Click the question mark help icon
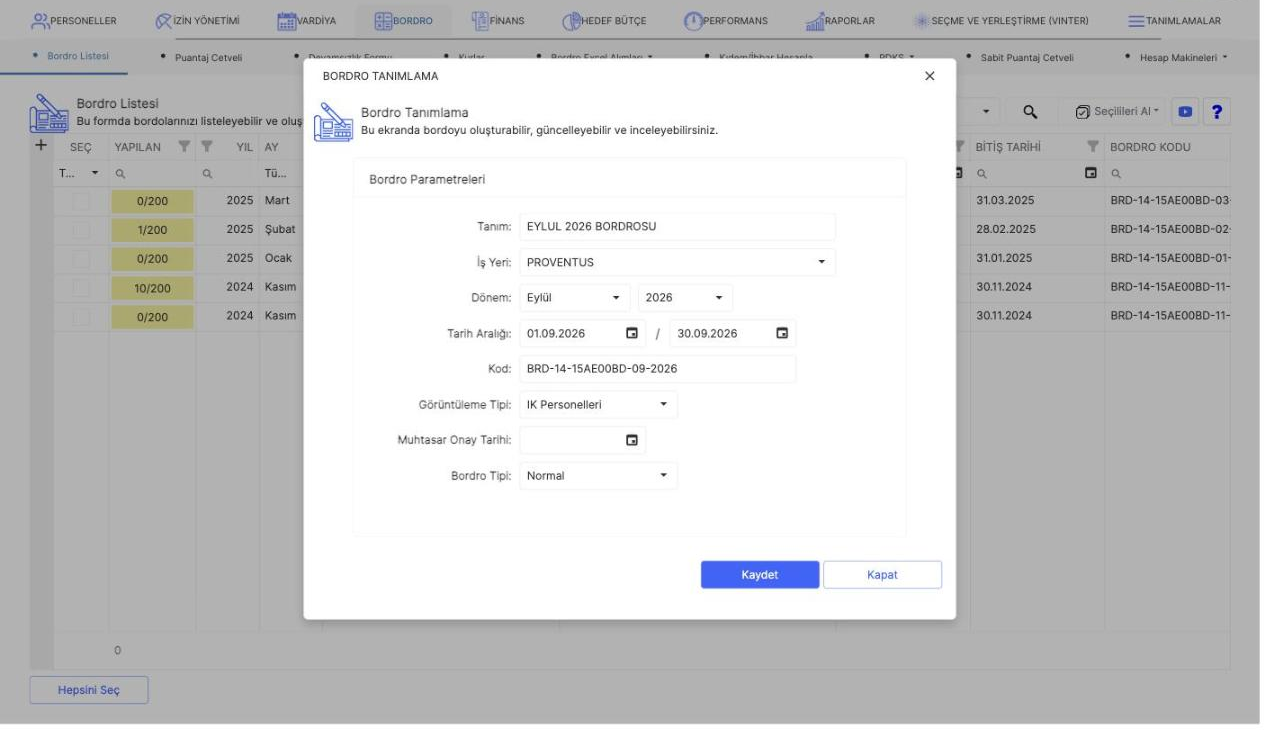Screen dimensions: 1270x735 1215,110
